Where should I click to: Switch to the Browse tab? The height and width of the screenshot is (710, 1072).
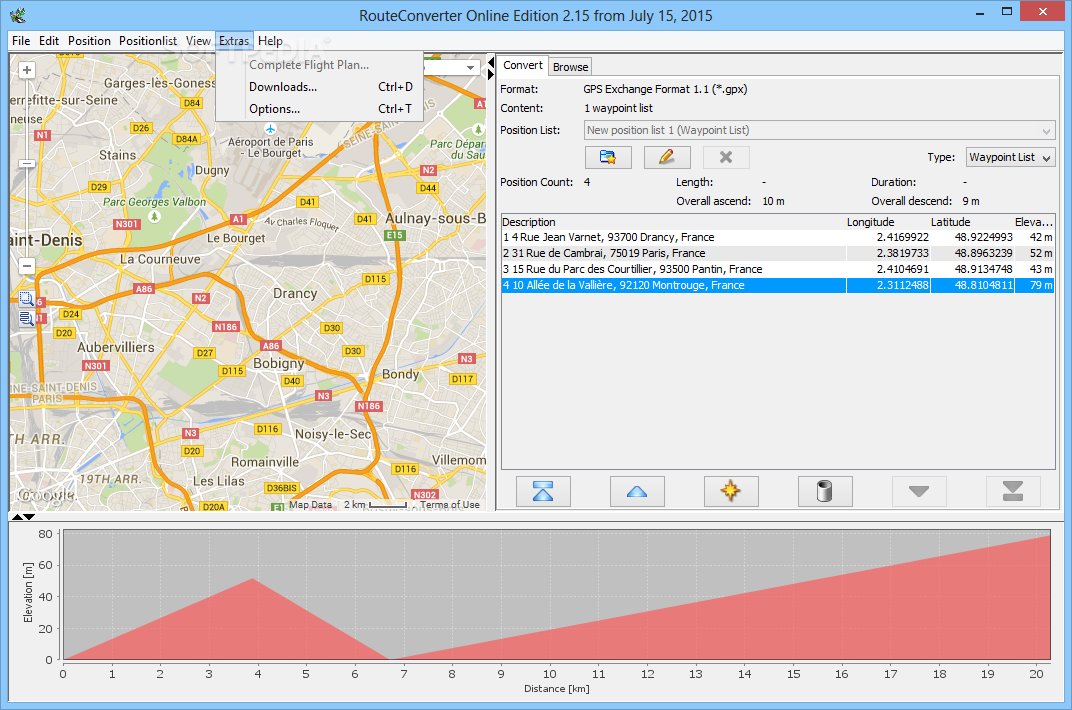[x=570, y=67]
